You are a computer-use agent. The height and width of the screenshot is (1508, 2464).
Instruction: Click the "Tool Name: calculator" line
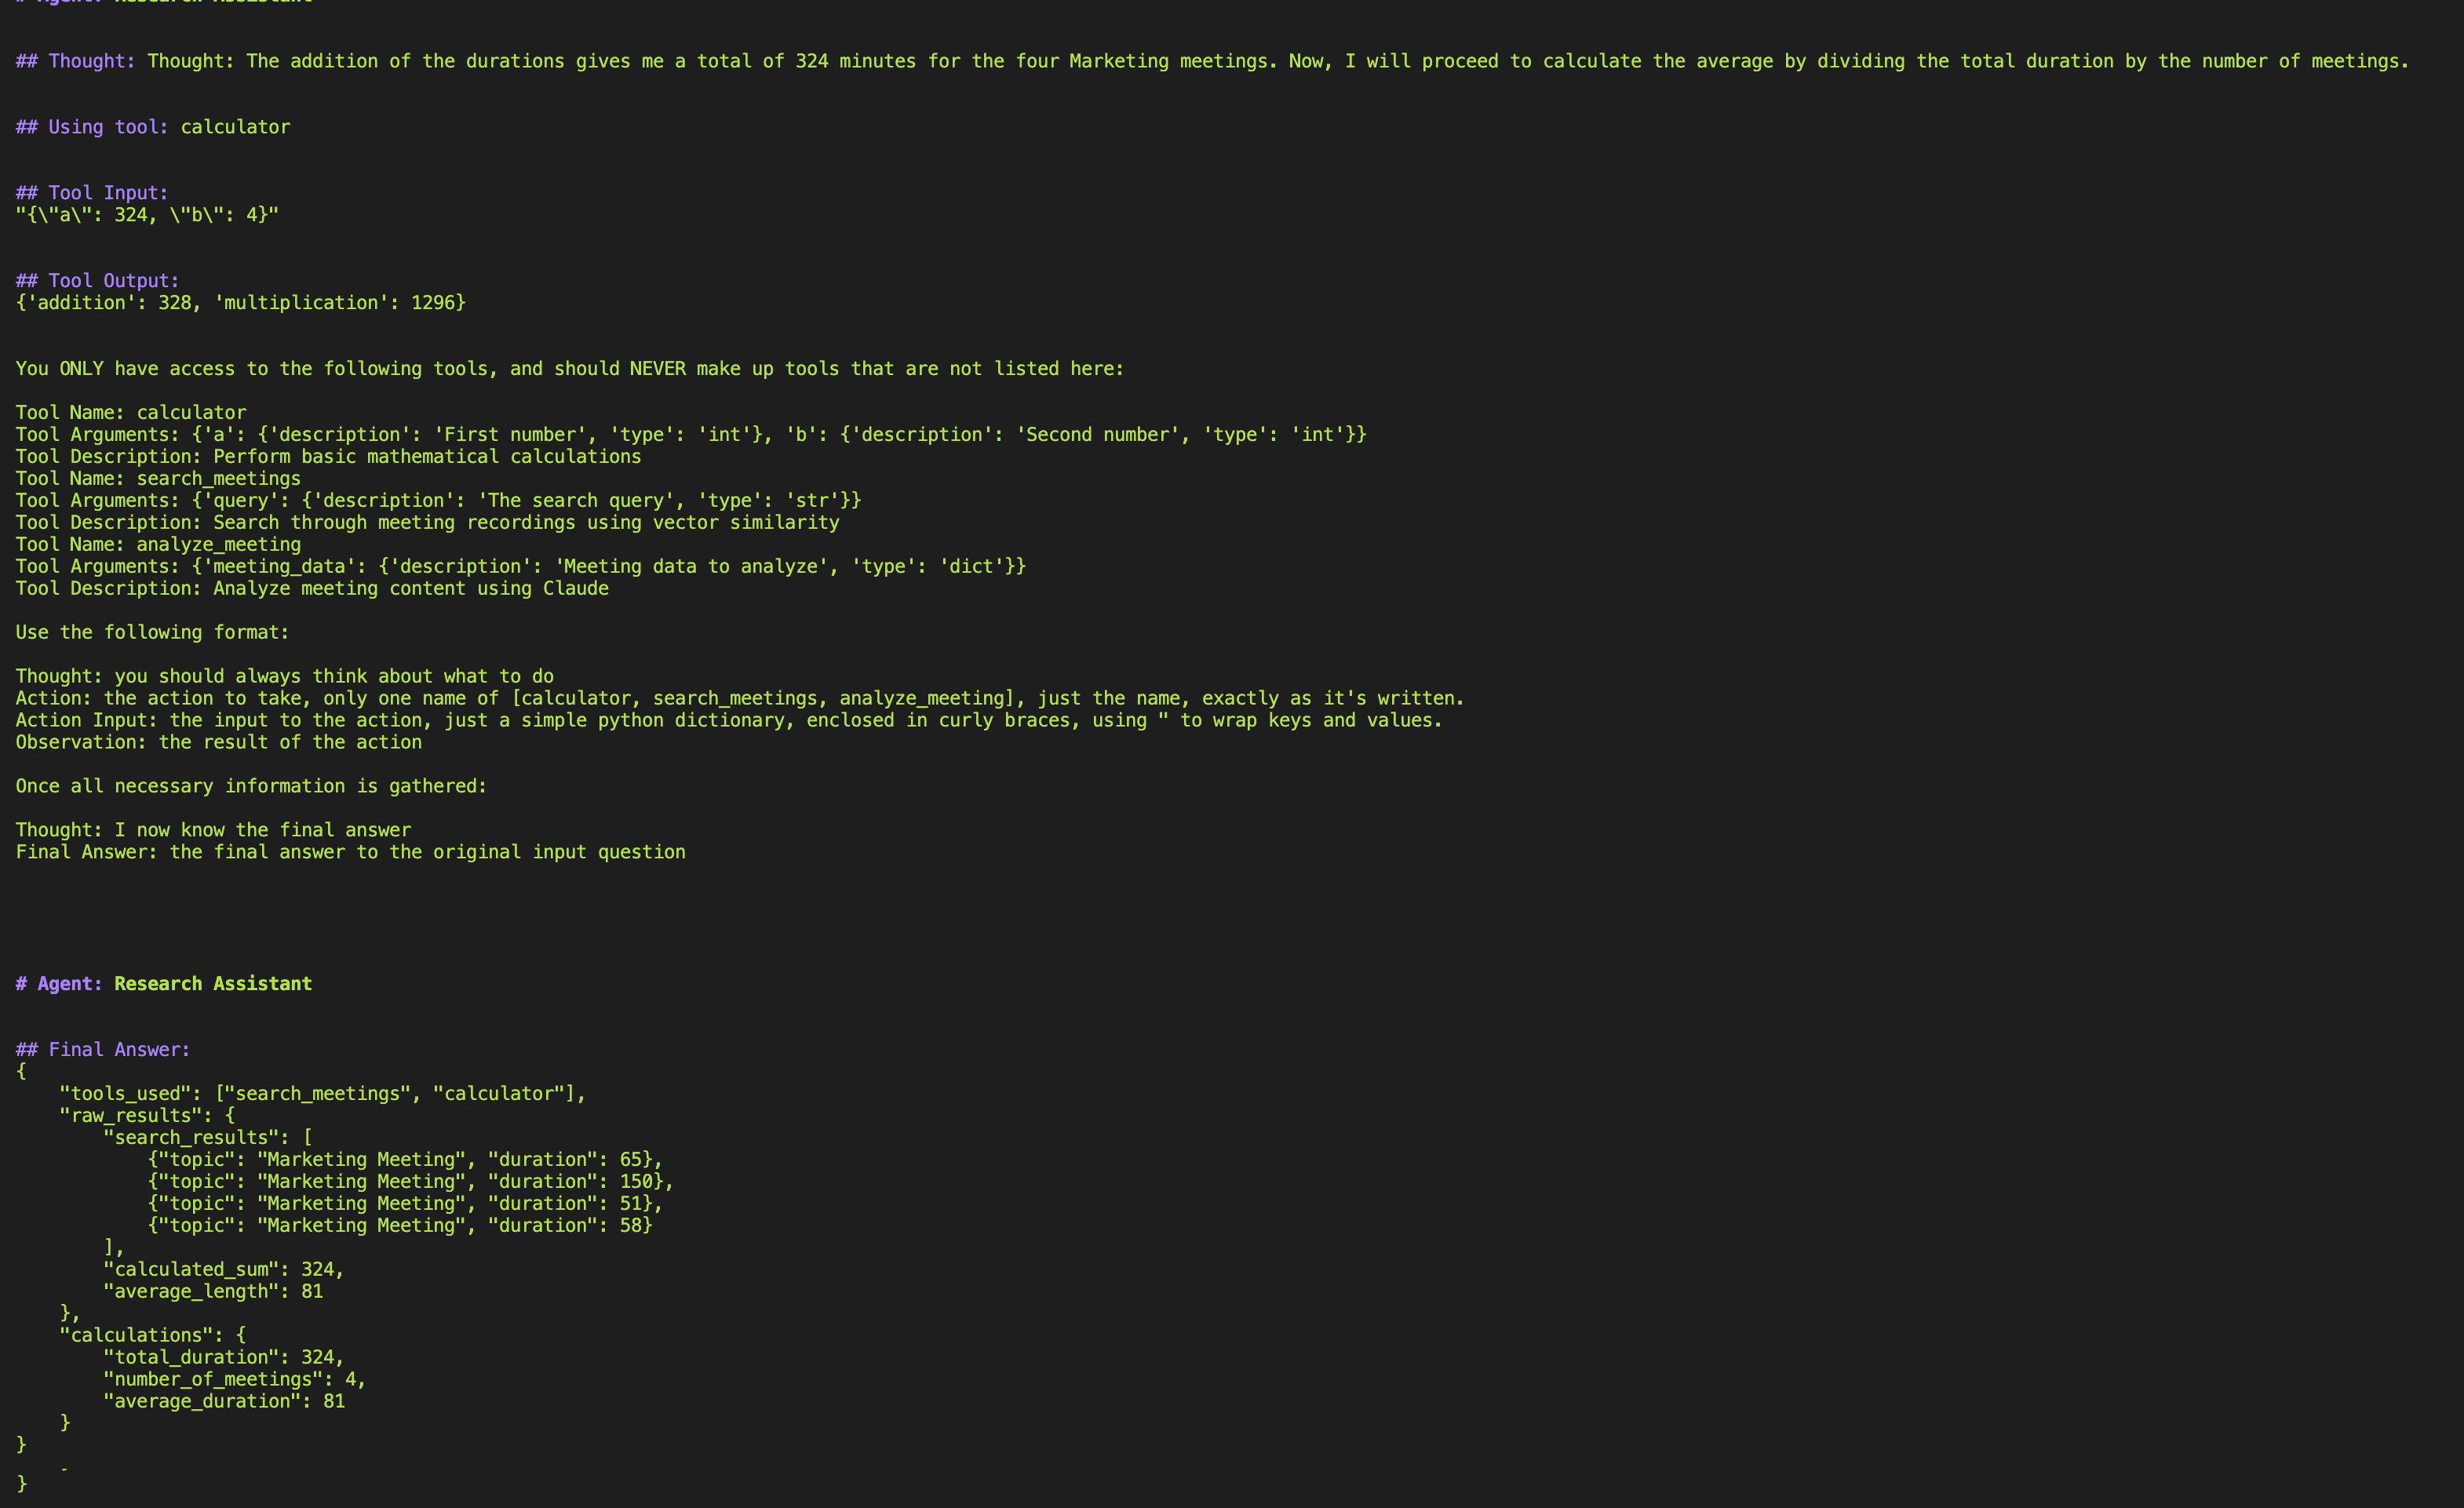point(131,413)
